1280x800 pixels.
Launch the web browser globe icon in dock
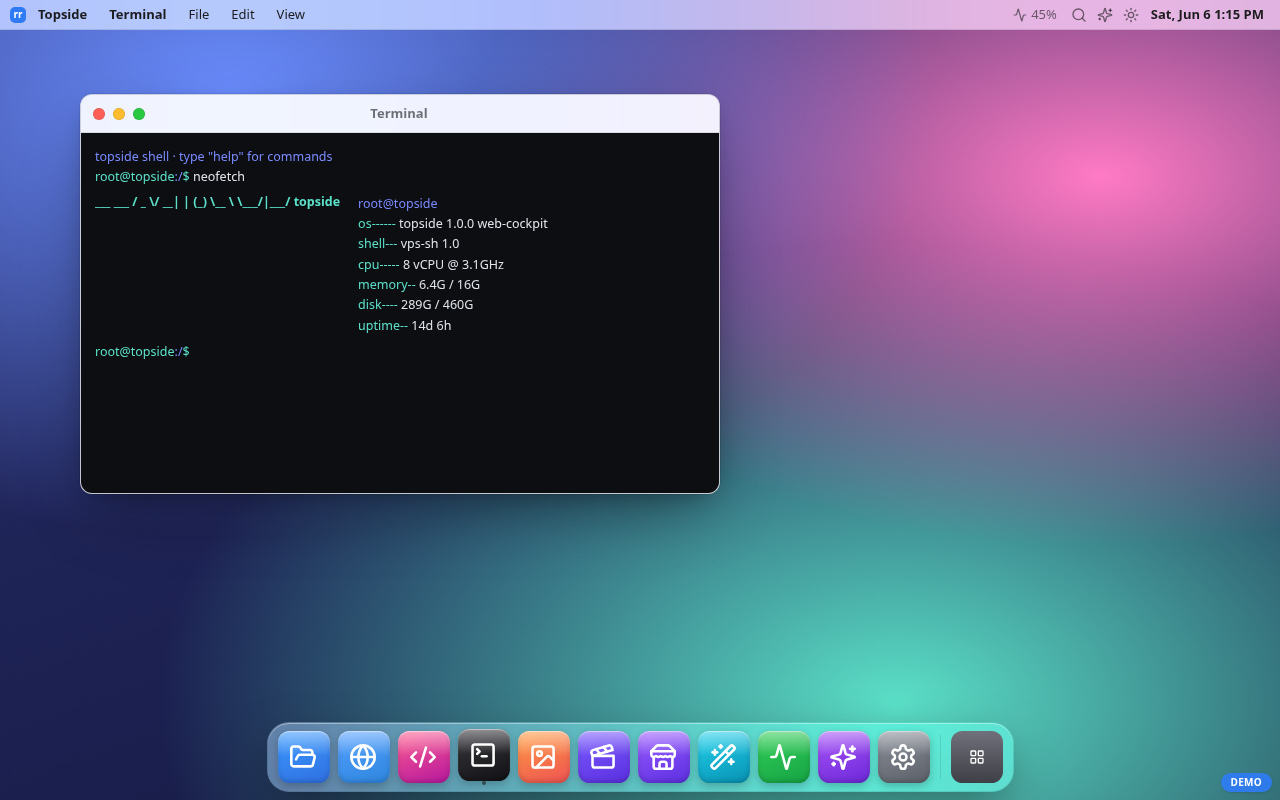click(364, 757)
